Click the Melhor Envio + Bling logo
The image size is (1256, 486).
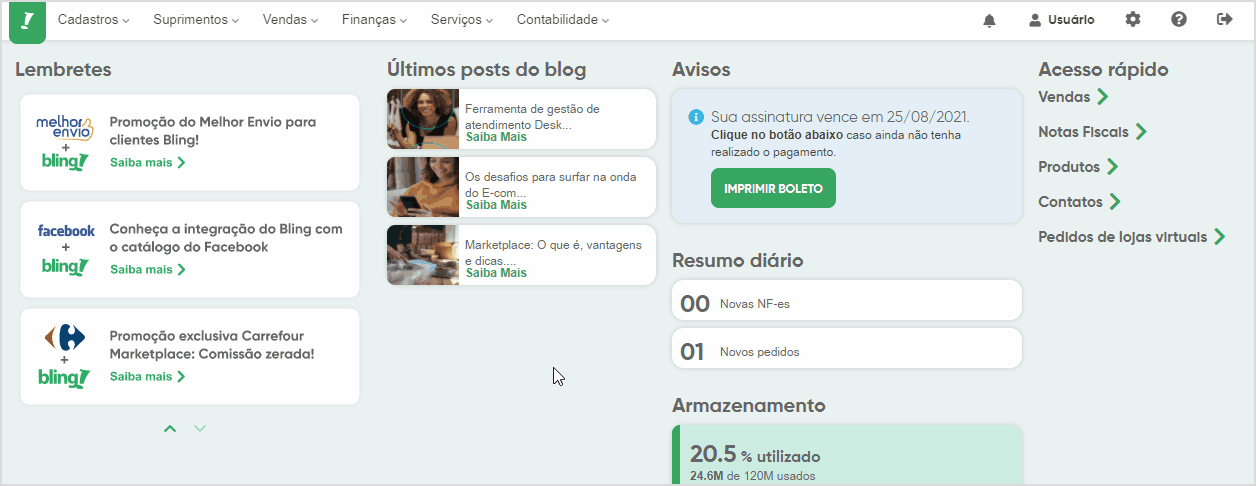coord(65,142)
